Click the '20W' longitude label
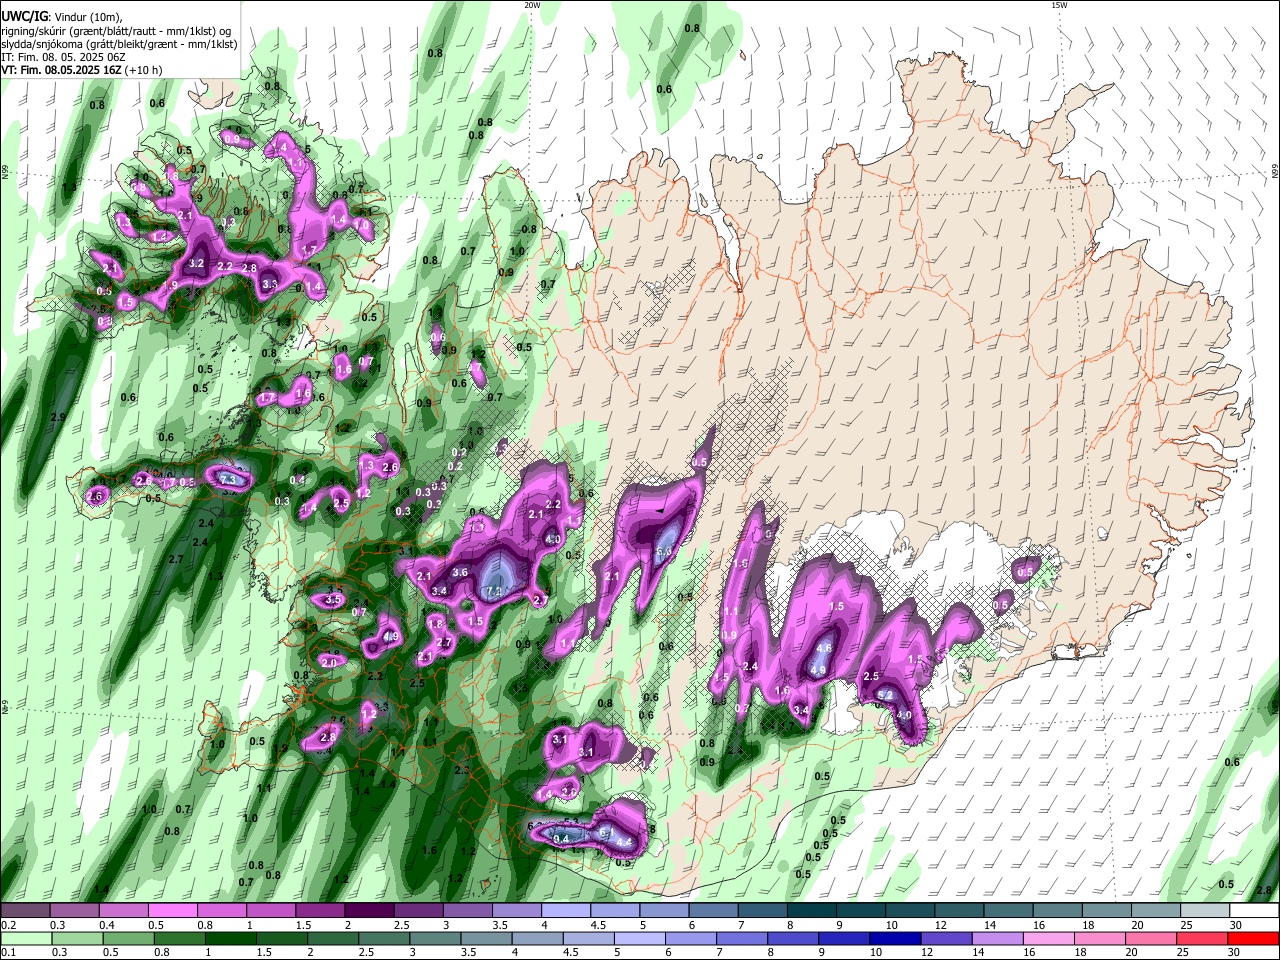This screenshot has height=960, width=1280. pos(532,5)
